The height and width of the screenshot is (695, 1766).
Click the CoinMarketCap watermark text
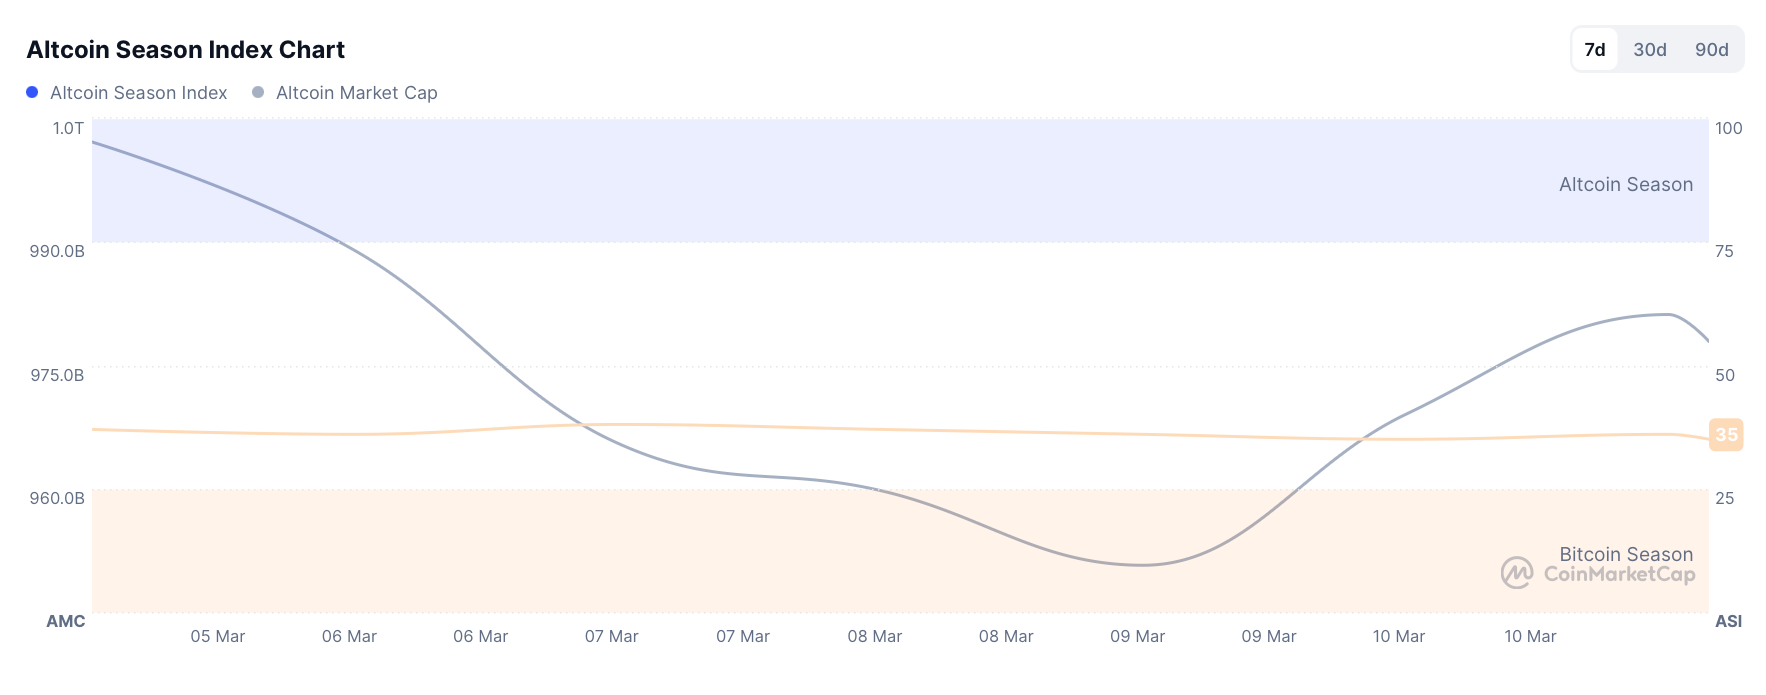click(x=1619, y=575)
